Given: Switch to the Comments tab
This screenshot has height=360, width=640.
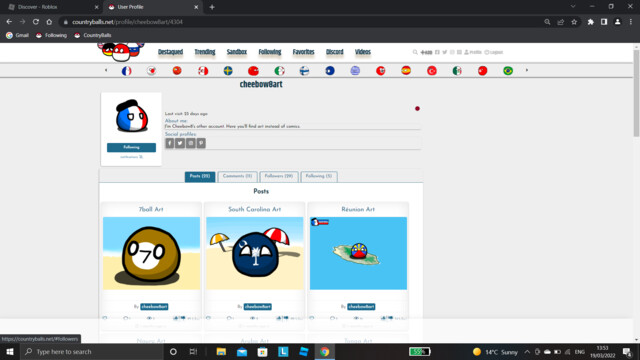Looking at the screenshot, I should (x=237, y=176).
